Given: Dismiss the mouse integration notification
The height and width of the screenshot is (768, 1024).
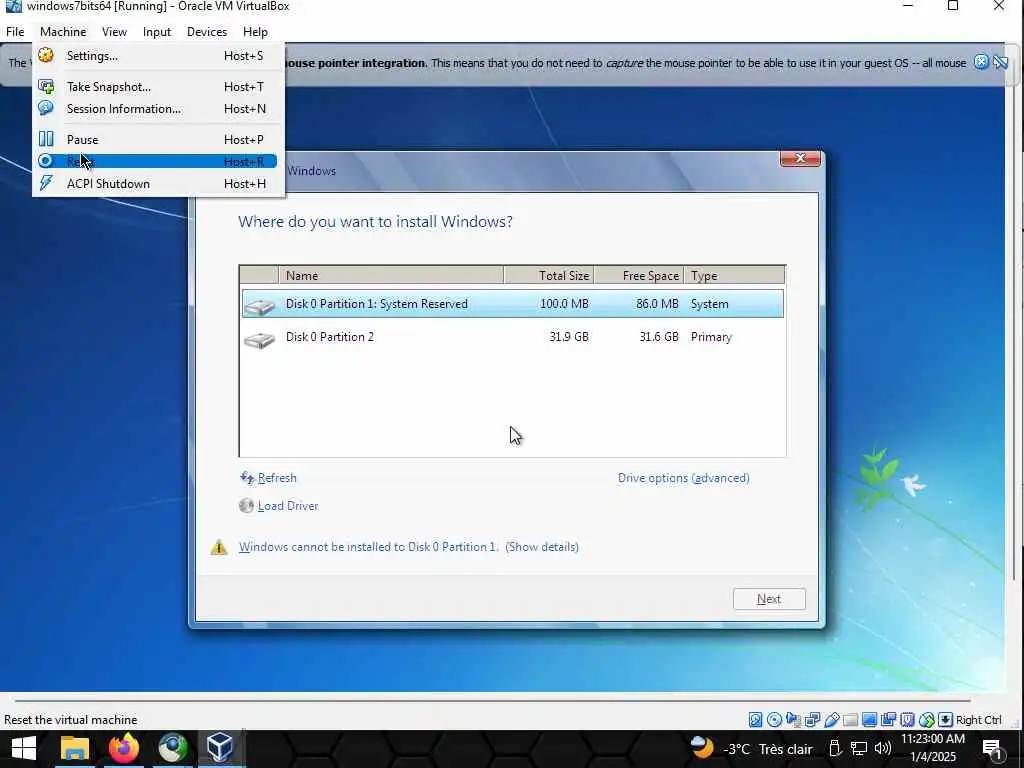Looking at the screenshot, I should click(x=981, y=62).
